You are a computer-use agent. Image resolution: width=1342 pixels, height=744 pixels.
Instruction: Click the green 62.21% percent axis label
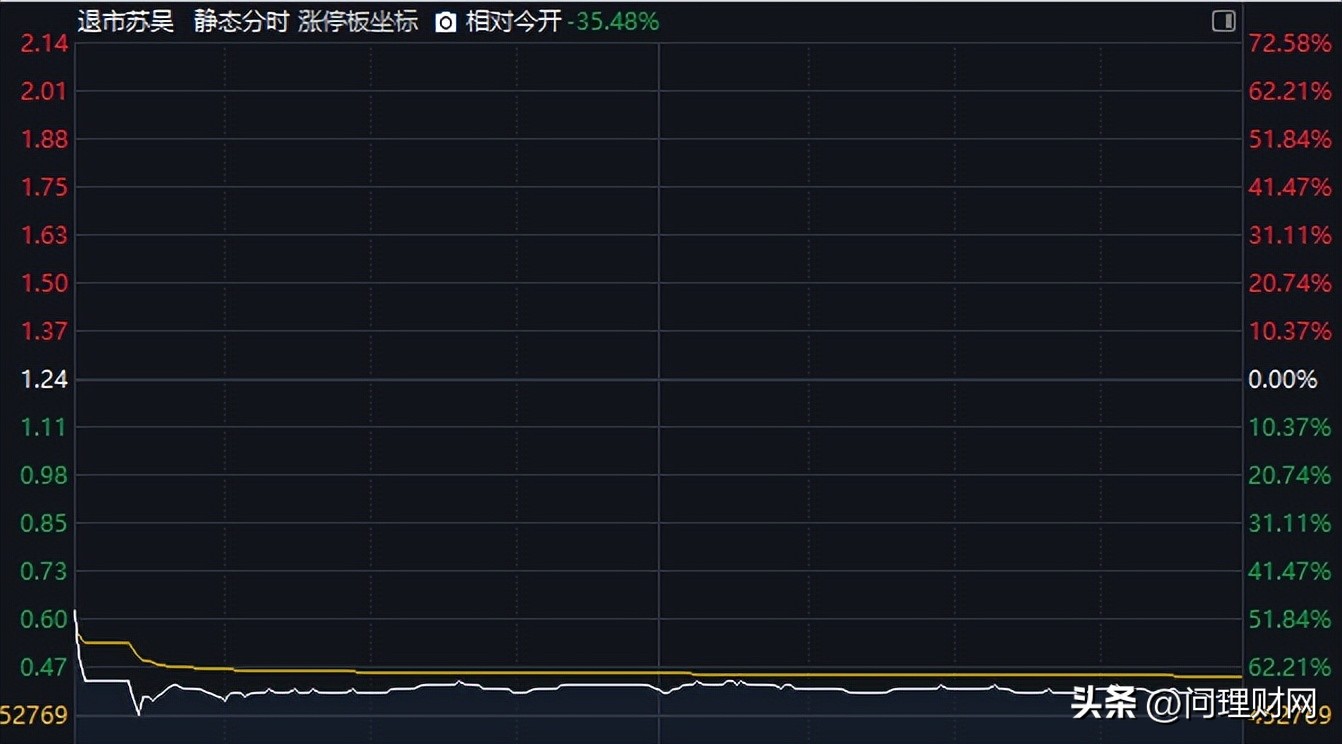click(1290, 667)
